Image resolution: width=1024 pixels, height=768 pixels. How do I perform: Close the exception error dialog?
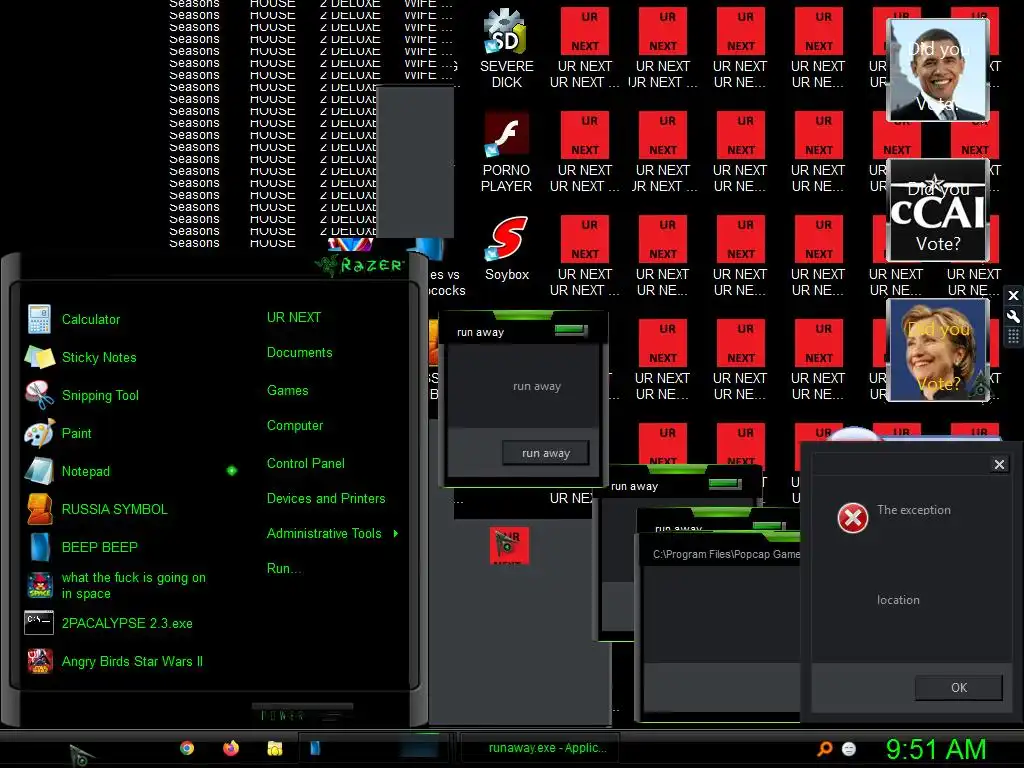point(999,464)
